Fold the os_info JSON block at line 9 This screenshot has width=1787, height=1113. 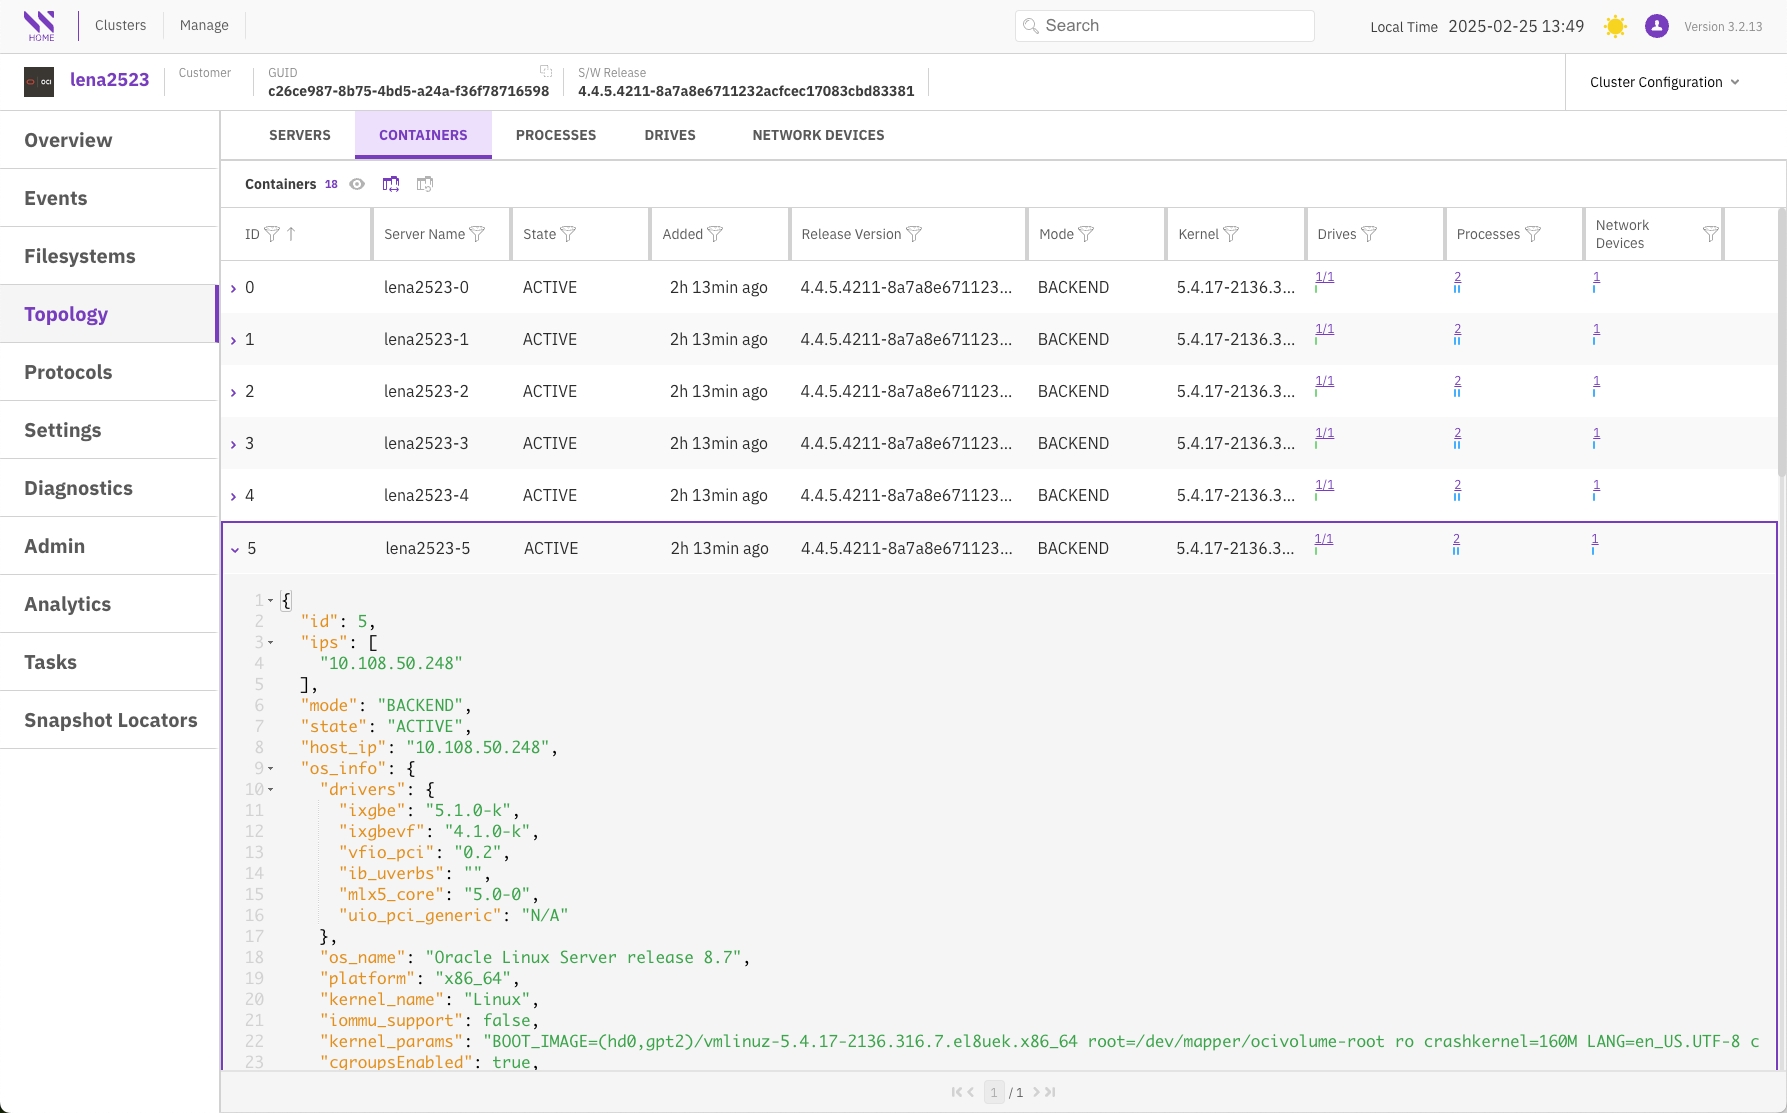coord(270,769)
